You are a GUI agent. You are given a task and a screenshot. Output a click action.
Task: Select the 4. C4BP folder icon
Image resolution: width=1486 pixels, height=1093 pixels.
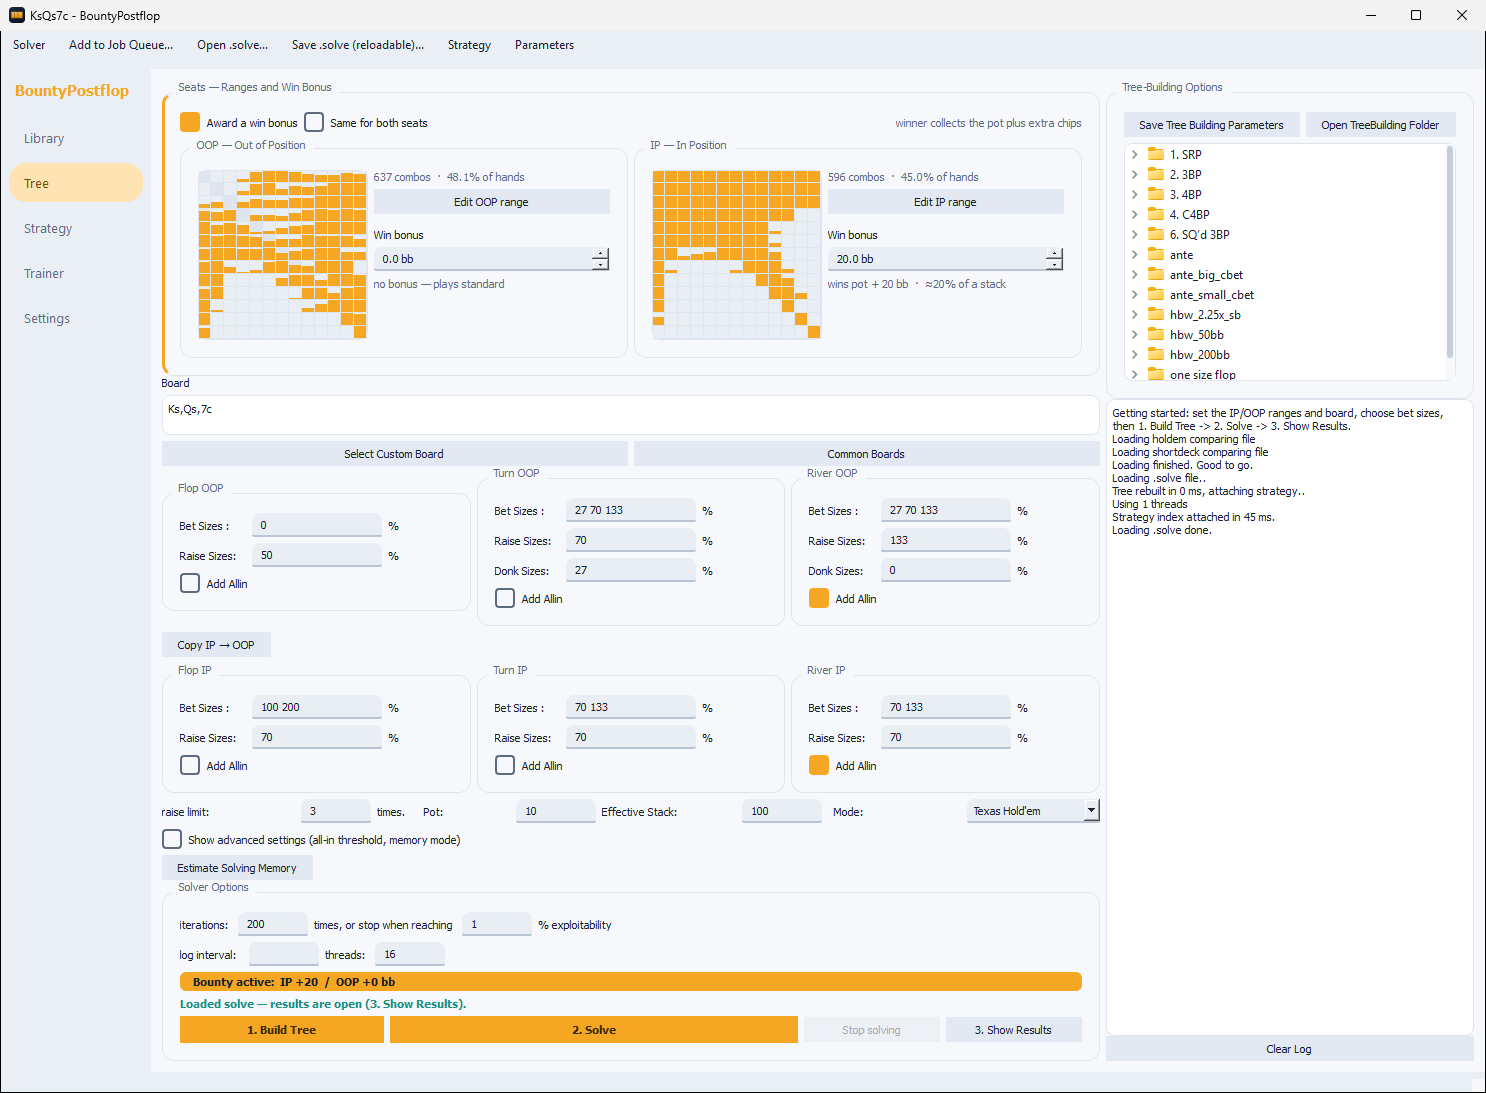click(x=1156, y=214)
